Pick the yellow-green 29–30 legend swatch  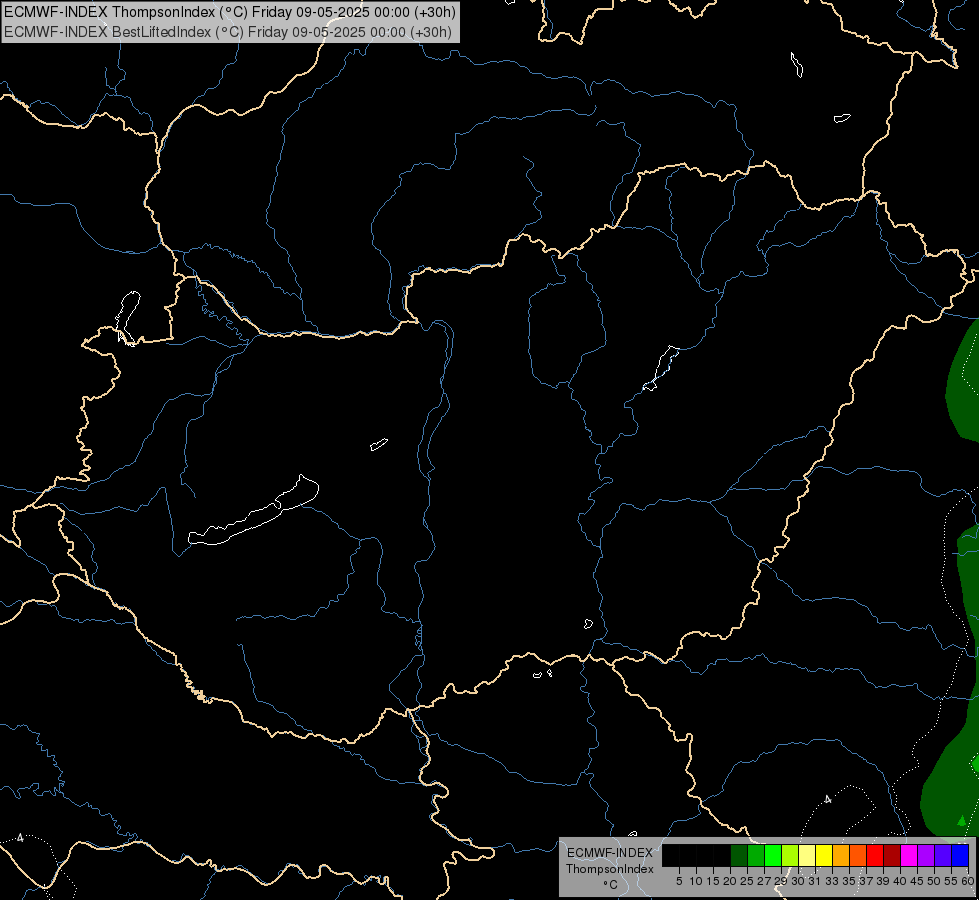pyautogui.click(x=790, y=856)
